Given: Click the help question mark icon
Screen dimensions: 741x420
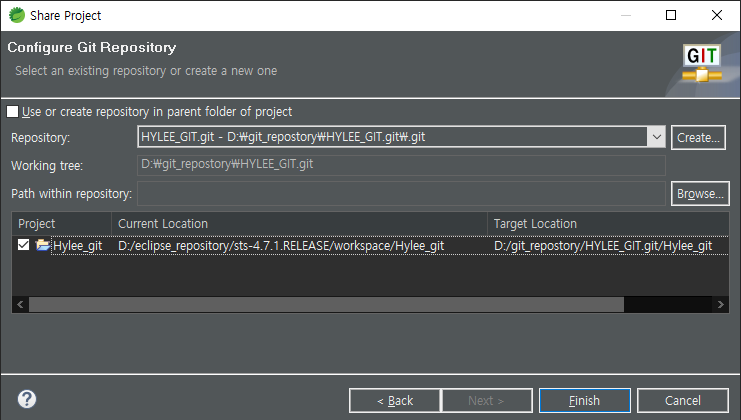Looking at the screenshot, I should [27, 399].
